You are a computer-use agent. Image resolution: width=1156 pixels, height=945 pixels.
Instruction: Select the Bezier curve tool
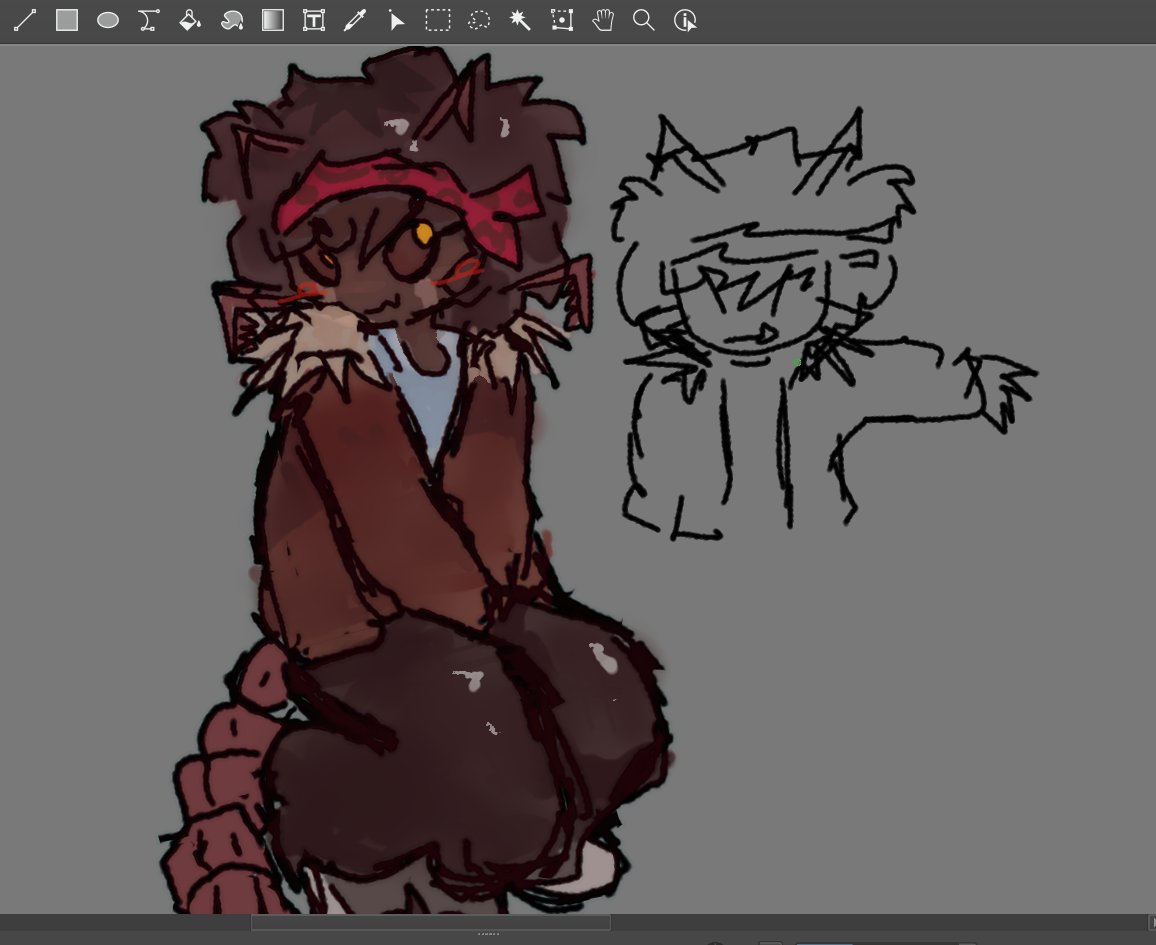pos(149,20)
